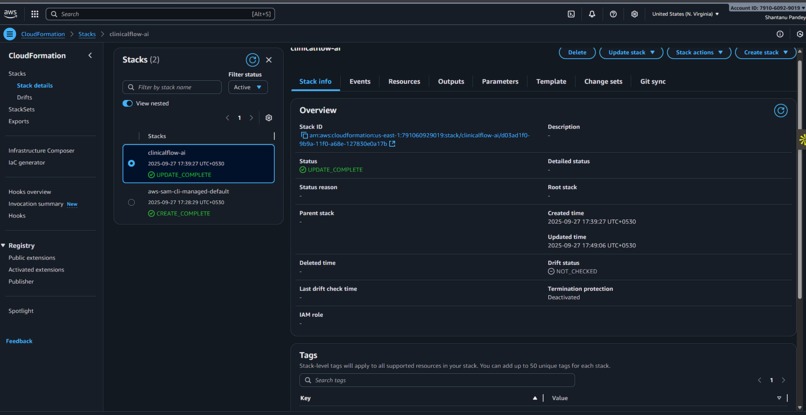The image size is (806, 415).
Task: Expand the Create stack dropdown
Action: click(x=765, y=52)
